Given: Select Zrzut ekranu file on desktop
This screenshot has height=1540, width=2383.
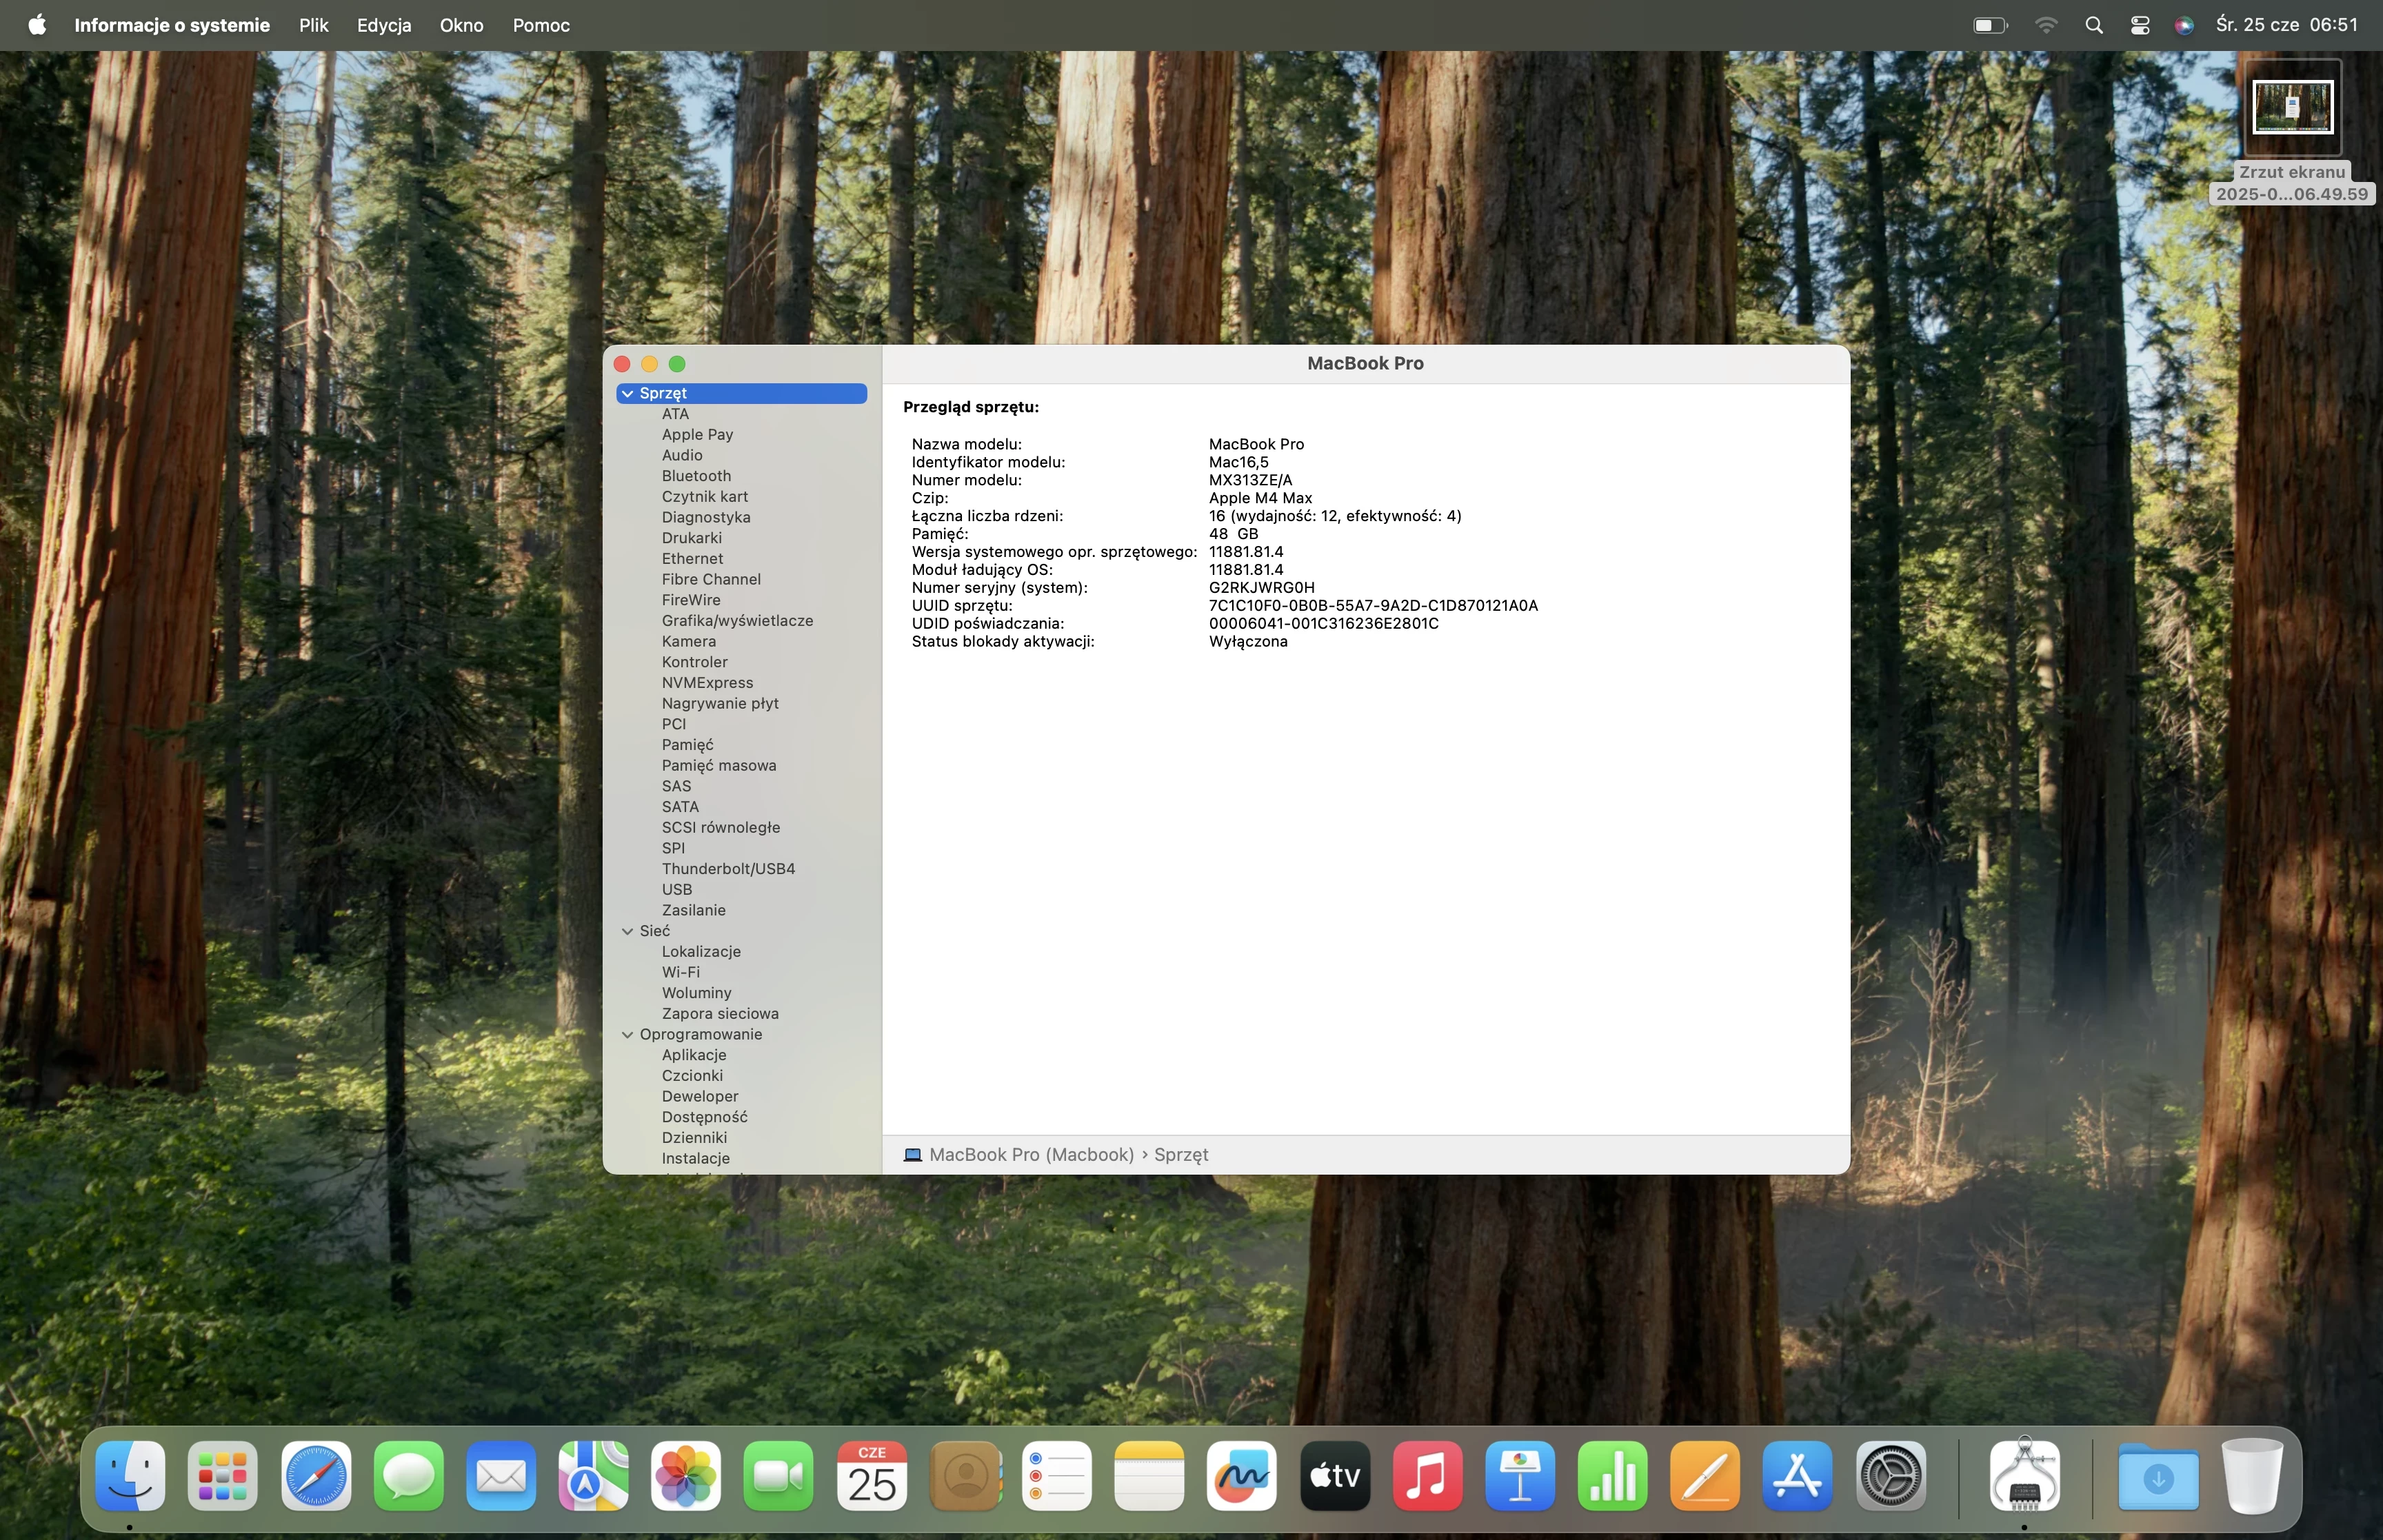Looking at the screenshot, I should pos(2292,132).
